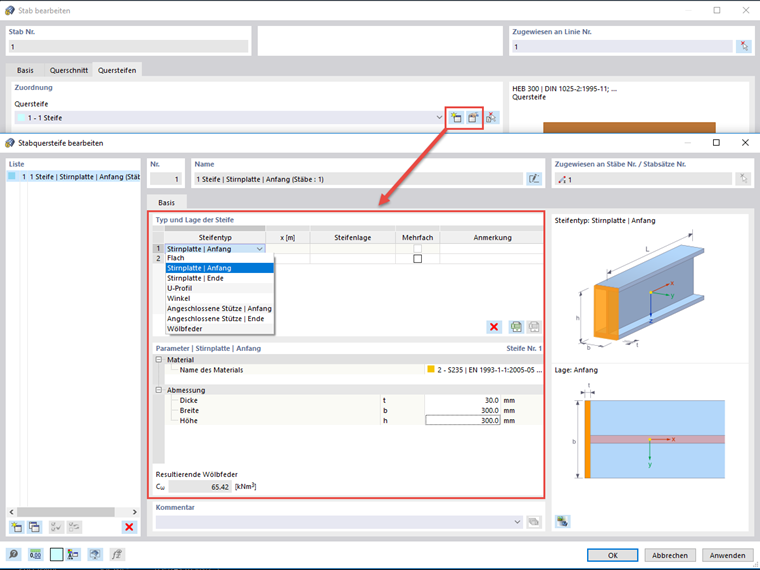Collapse the Abmessung group
The width and height of the screenshot is (760, 570).
pyautogui.click(x=158, y=390)
